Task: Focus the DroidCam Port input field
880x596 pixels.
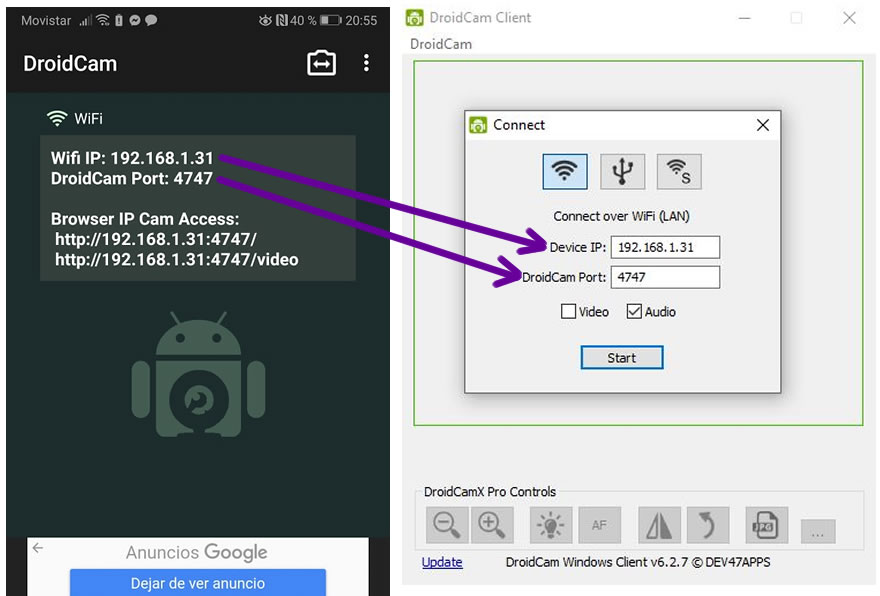Action: tap(665, 277)
